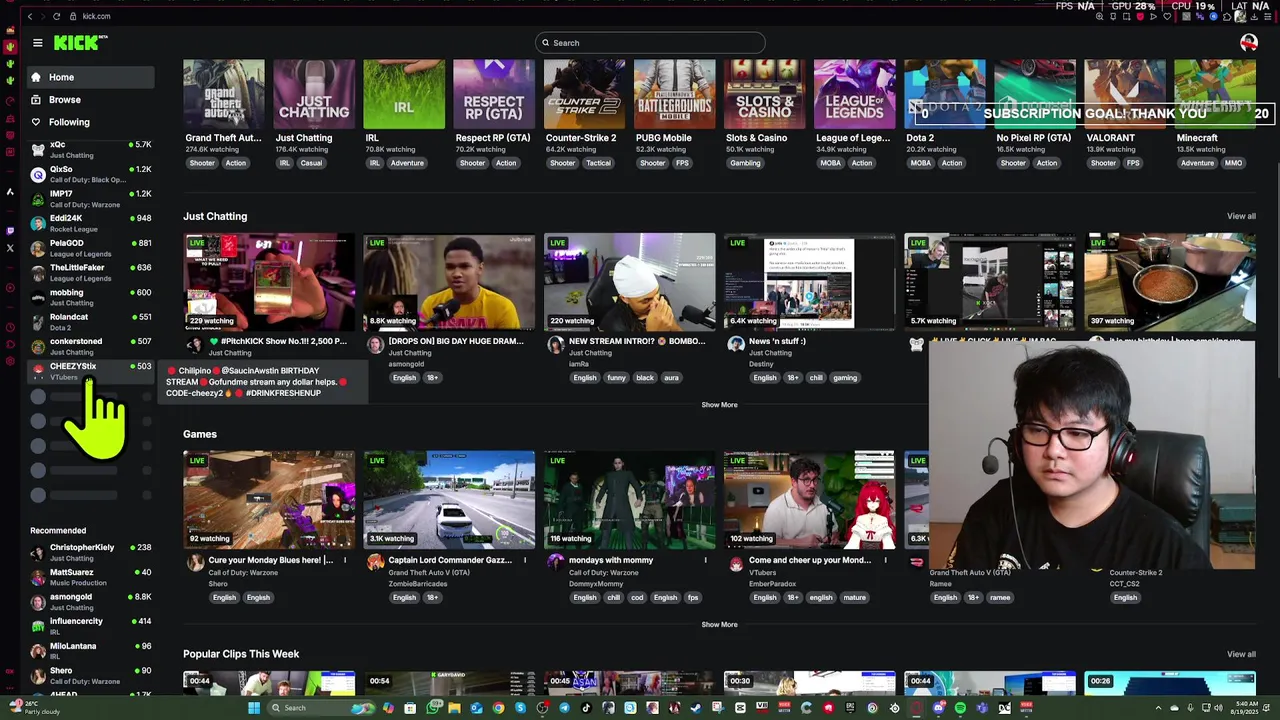Open Opera sidebar settings gear

(x=10, y=361)
